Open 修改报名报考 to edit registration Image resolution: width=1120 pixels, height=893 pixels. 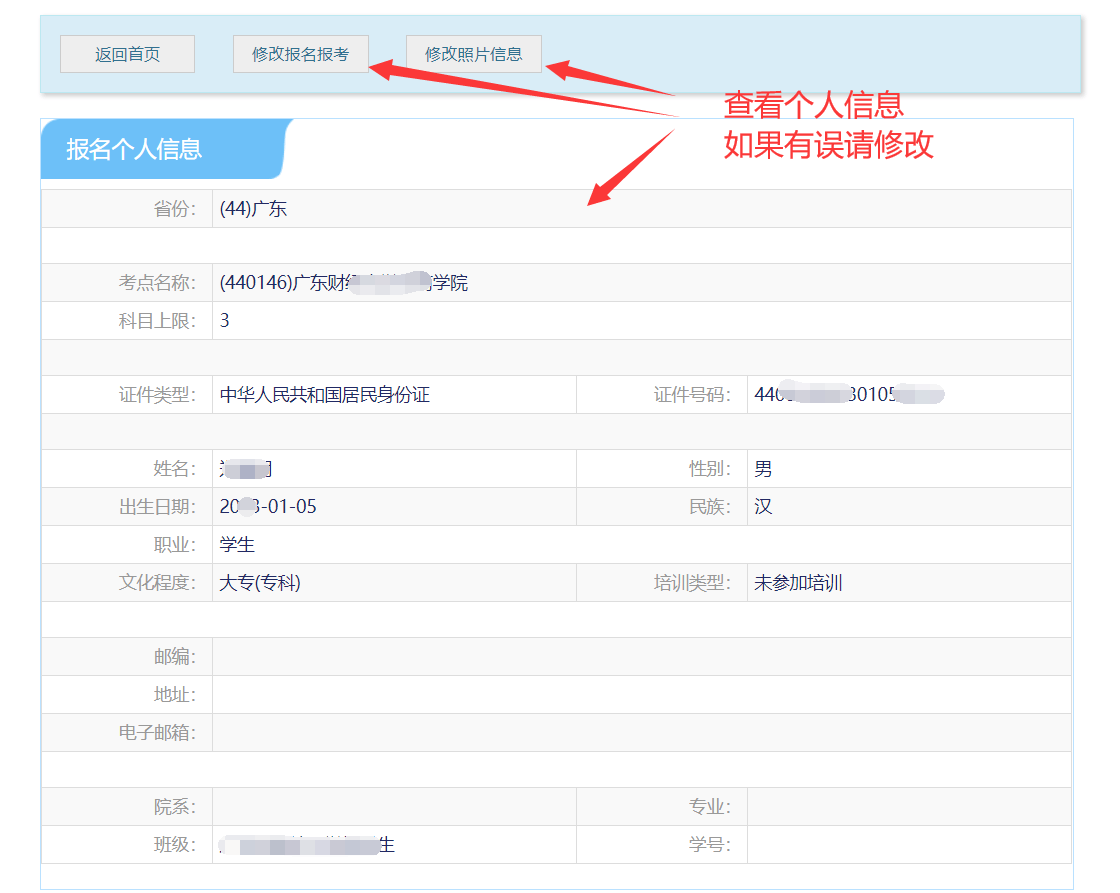click(x=300, y=54)
